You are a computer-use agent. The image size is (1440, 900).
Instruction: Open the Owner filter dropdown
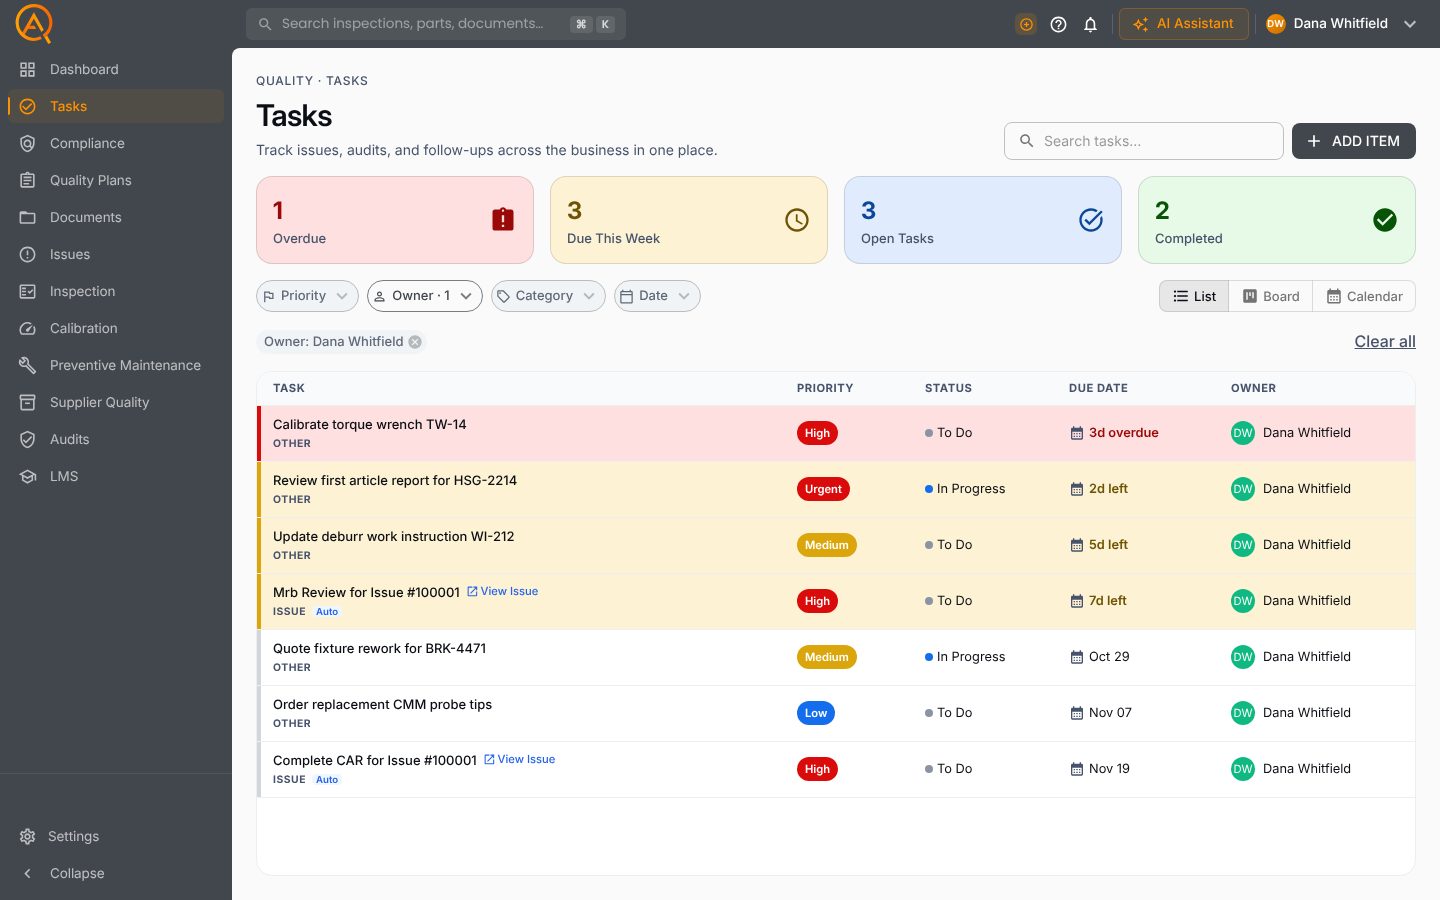coord(425,296)
